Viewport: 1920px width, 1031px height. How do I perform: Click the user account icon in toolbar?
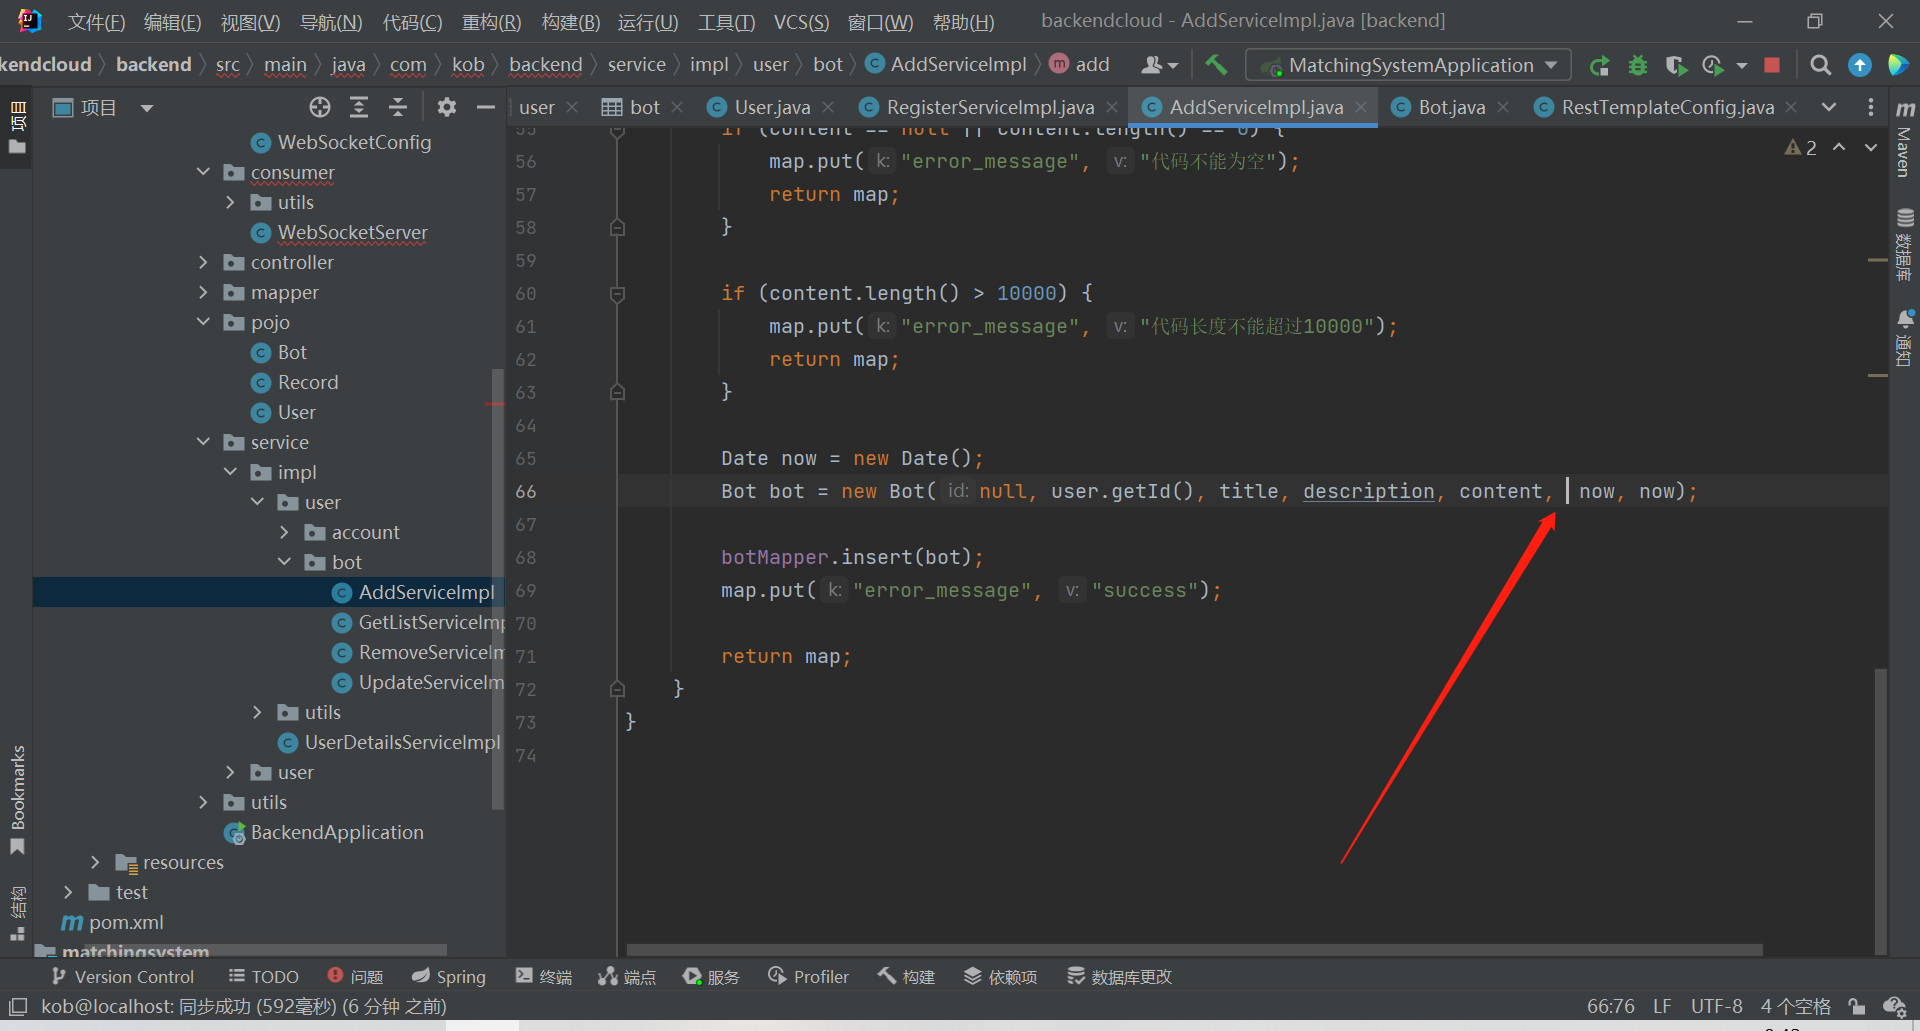pyautogui.click(x=1159, y=65)
